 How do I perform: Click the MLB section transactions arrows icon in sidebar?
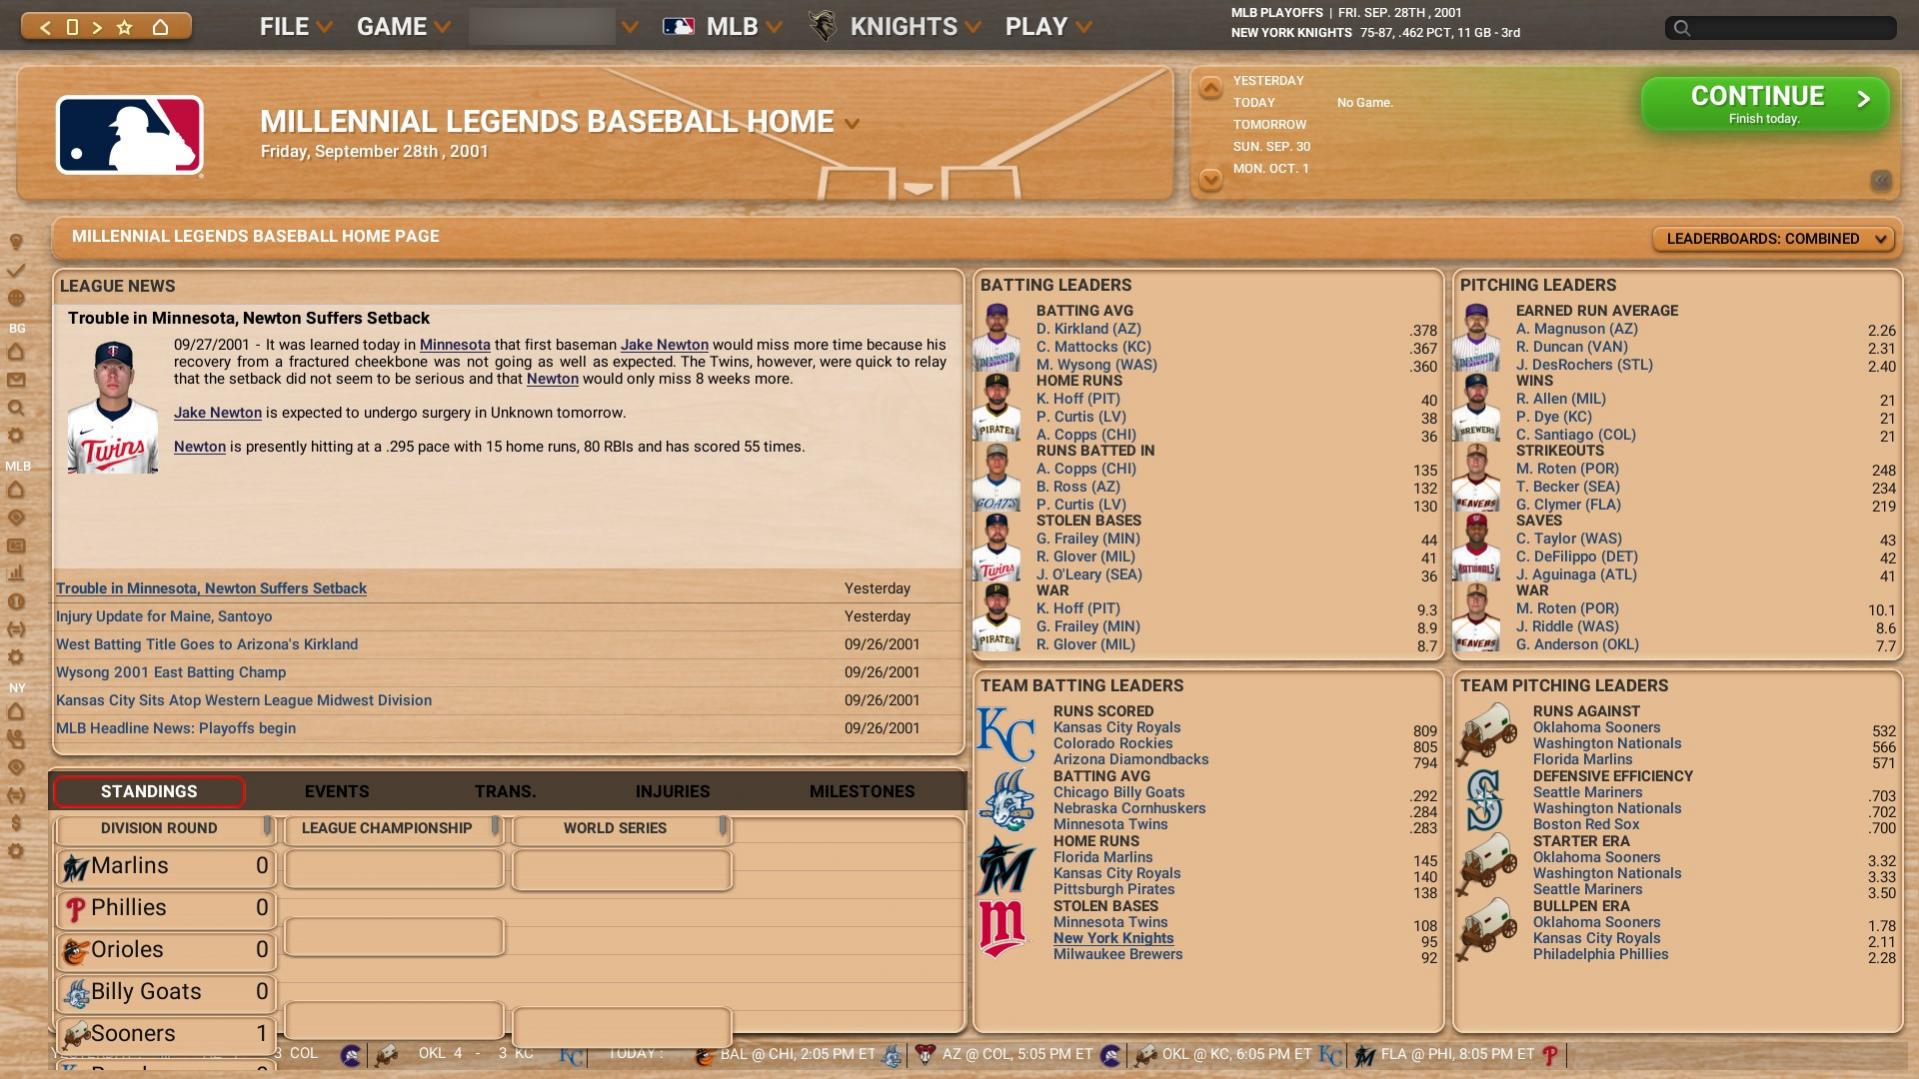click(16, 630)
